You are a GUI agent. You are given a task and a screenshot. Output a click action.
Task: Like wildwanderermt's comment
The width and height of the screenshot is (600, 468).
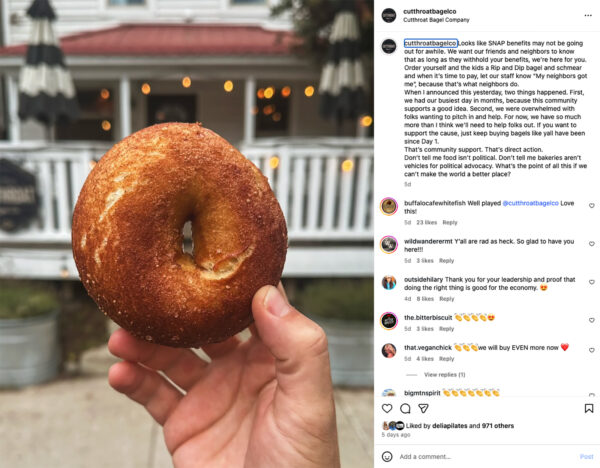(x=592, y=244)
